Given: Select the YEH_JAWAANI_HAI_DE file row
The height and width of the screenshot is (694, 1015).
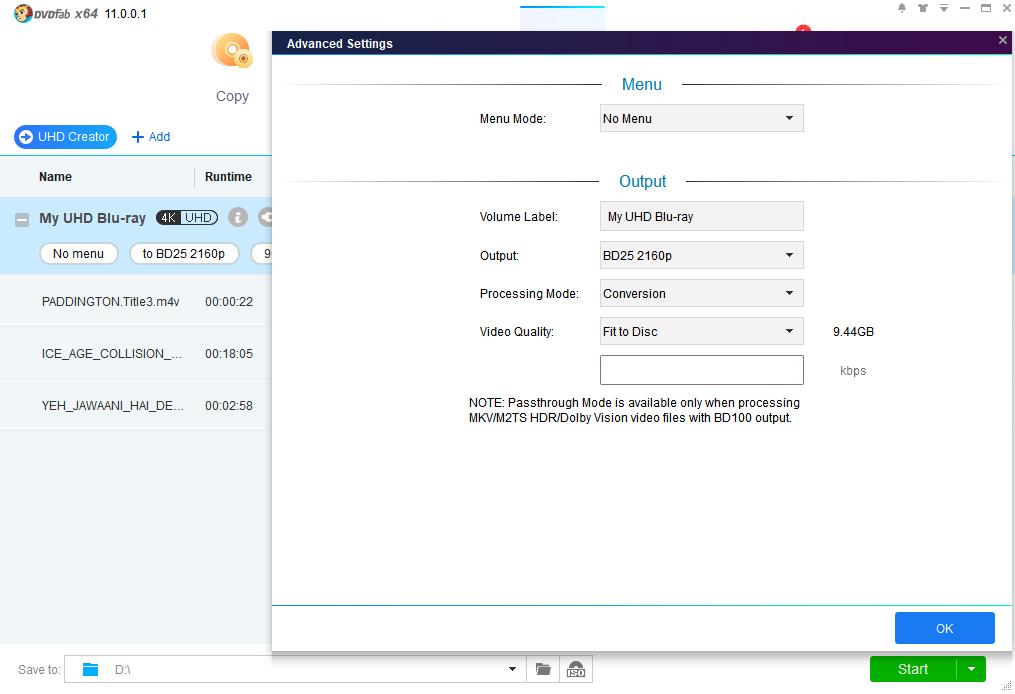Looking at the screenshot, I should [x=136, y=405].
